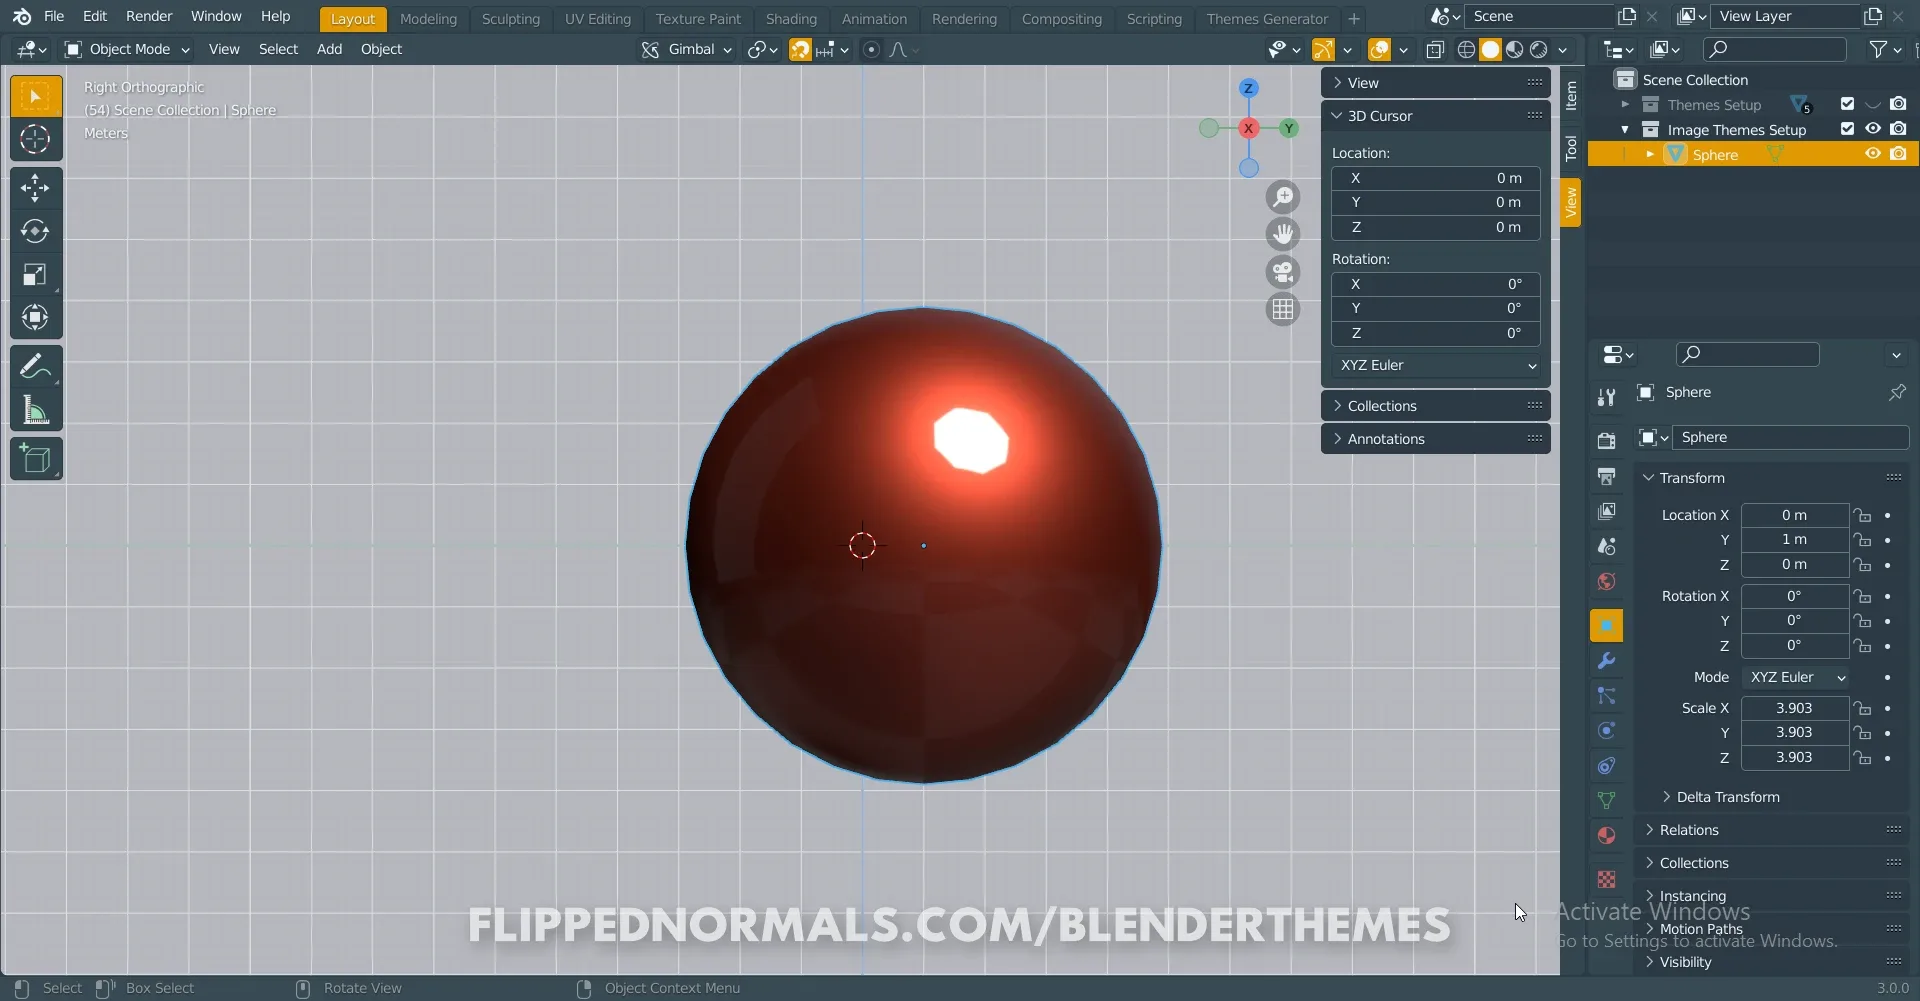Click the Scale X value field
The width and height of the screenshot is (1920, 1001).
click(1795, 708)
